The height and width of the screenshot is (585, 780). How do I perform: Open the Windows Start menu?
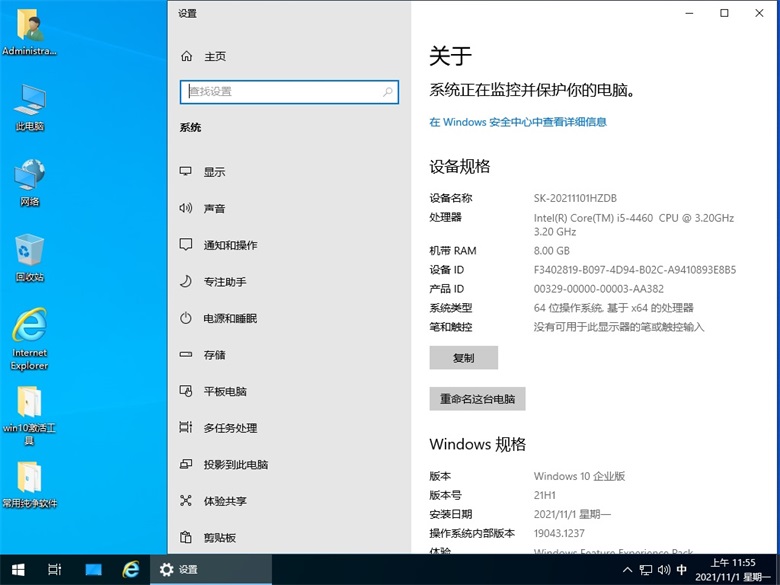[17, 569]
